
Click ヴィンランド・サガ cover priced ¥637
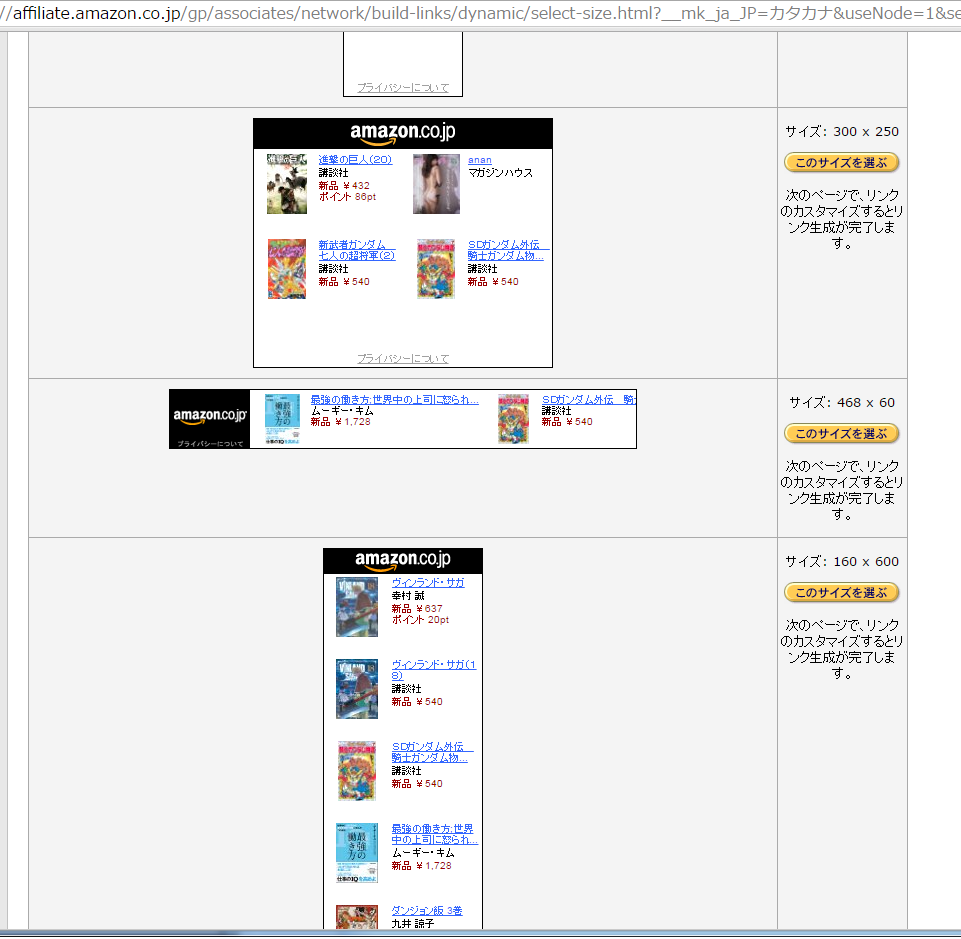point(357,607)
